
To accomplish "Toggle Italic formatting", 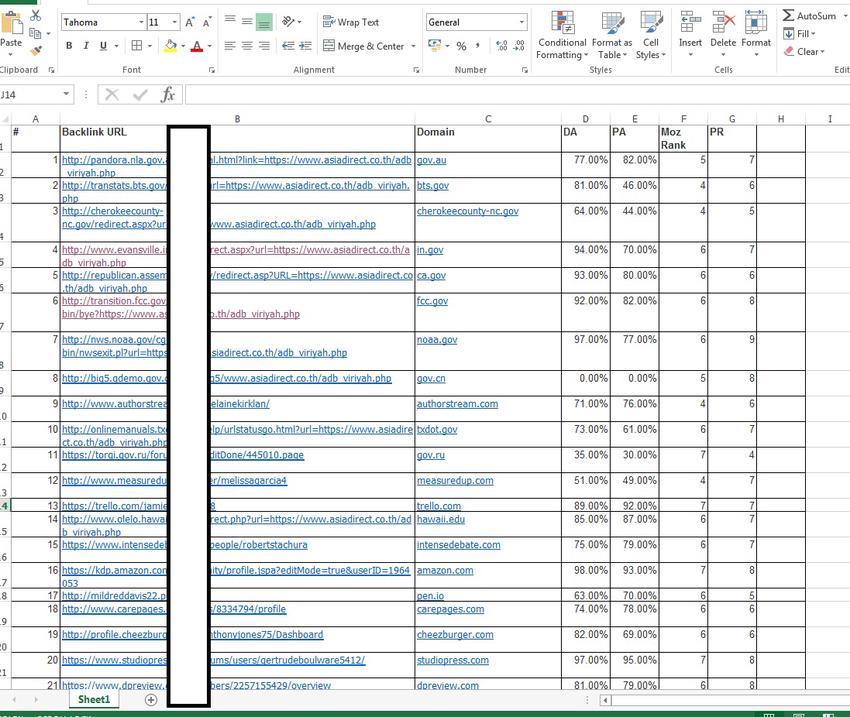I will click(x=86, y=46).
